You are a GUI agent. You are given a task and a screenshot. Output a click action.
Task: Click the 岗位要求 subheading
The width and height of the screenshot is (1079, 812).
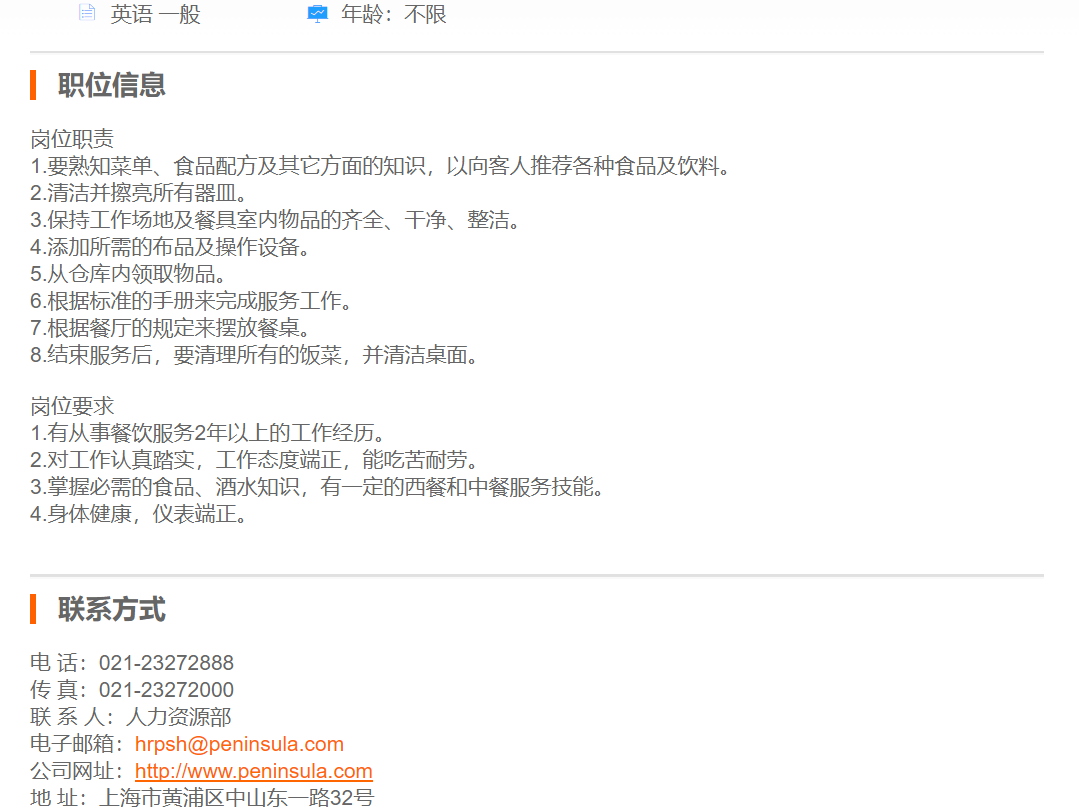[x=72, y=406]
